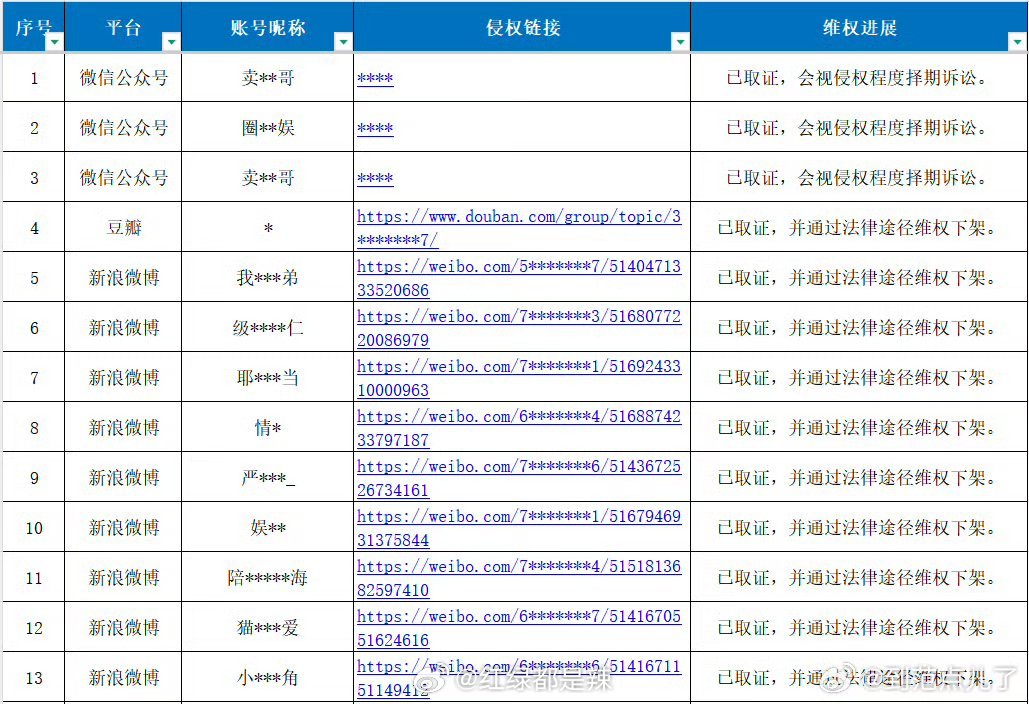
Task: Select nickname cell 小***角
Action: coord(267,677)
